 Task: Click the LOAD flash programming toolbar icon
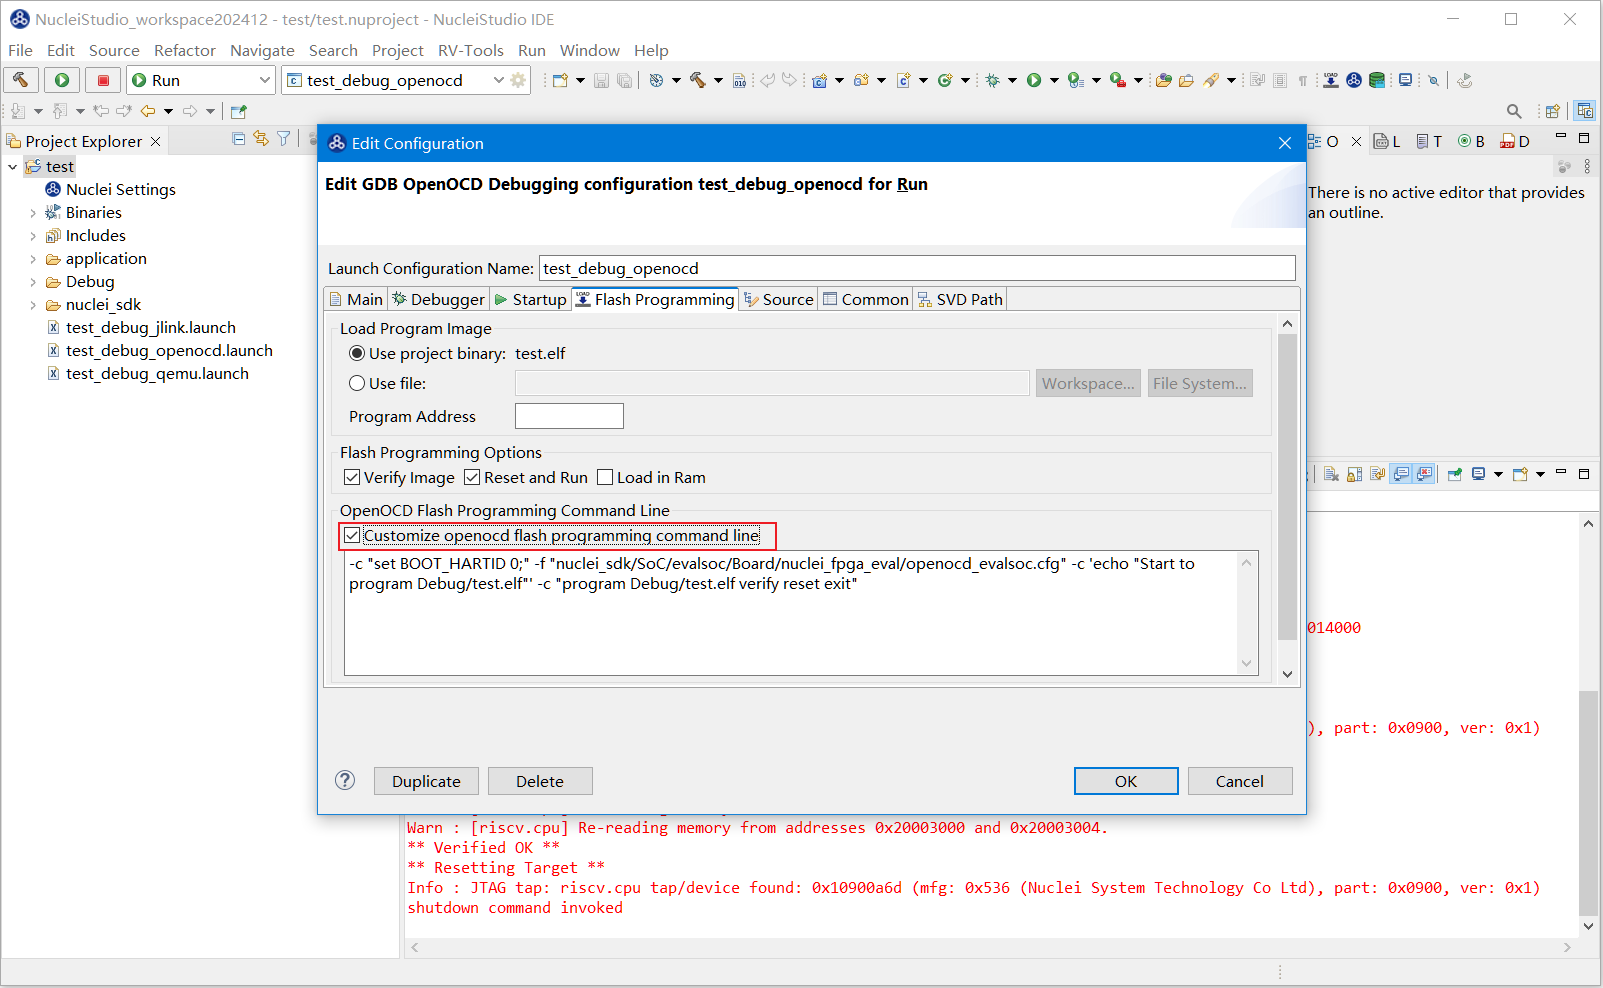(1331, 80)
